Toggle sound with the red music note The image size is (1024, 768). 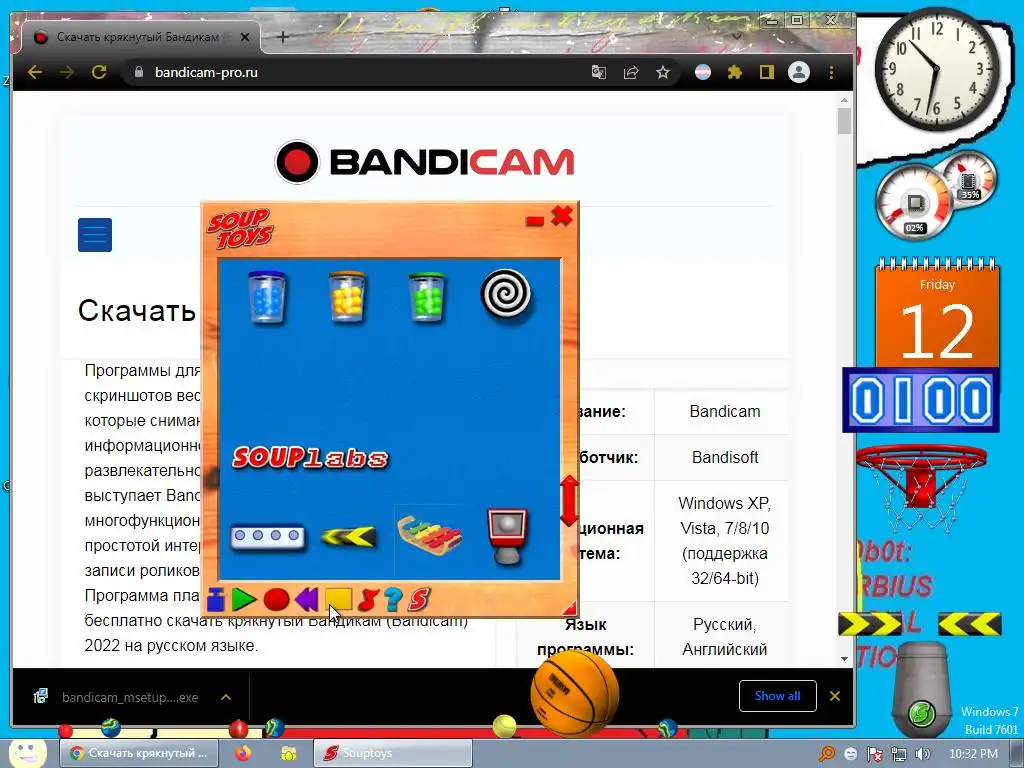coord(368,599)
